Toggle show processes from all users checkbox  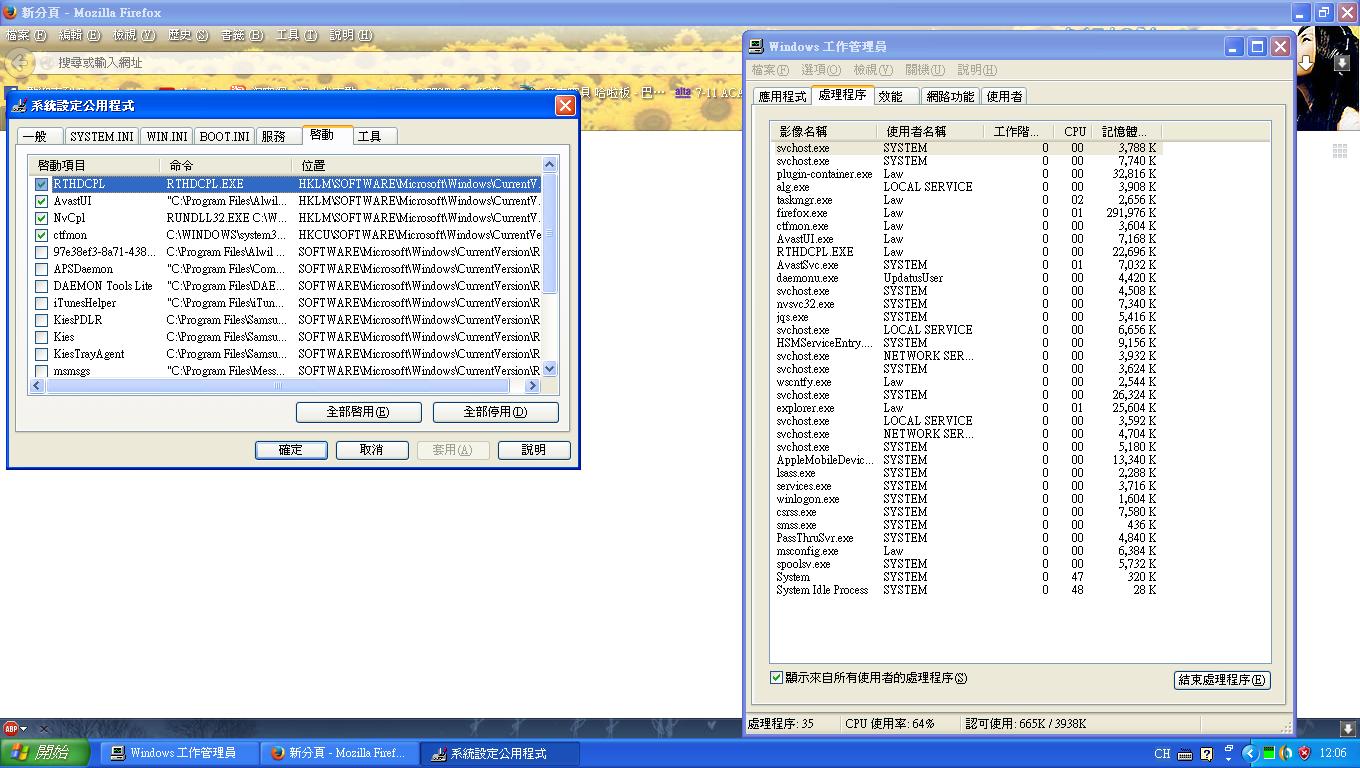coord(776,677)
